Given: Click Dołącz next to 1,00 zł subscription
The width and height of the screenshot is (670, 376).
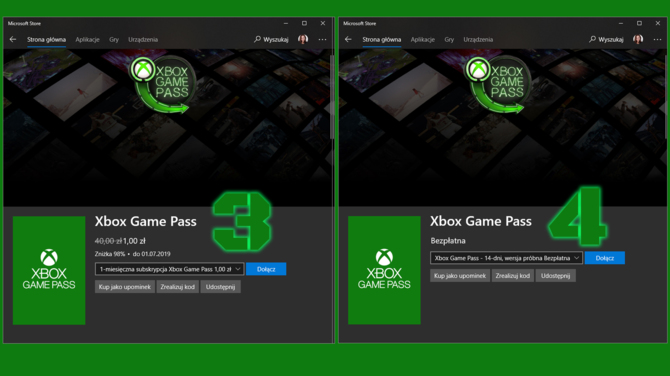Looking at the screenshot, I should point(266,269).
